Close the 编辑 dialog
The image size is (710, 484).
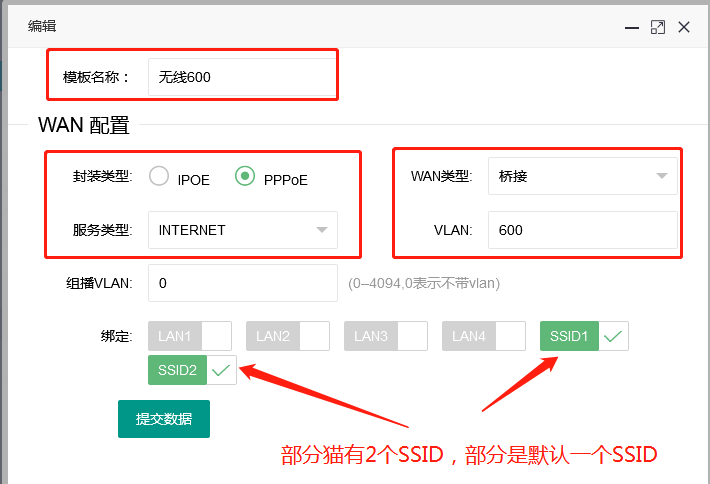point(684,27)
